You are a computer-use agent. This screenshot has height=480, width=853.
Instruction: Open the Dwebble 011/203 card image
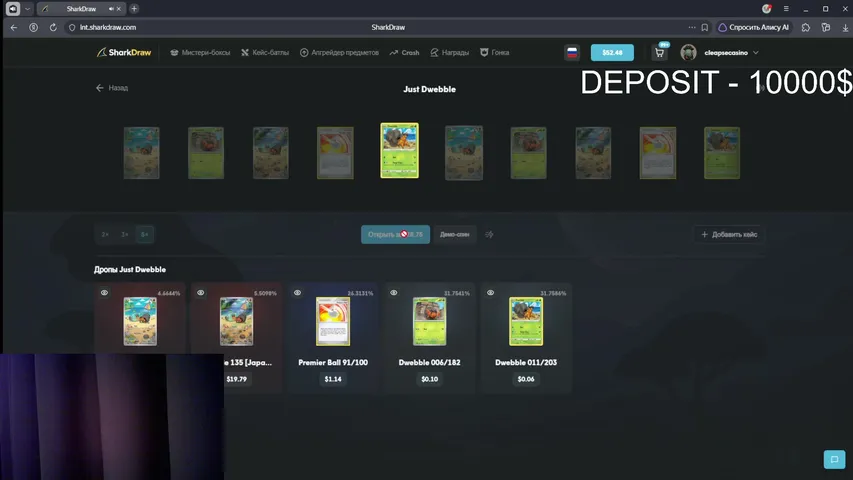[526, 321]
